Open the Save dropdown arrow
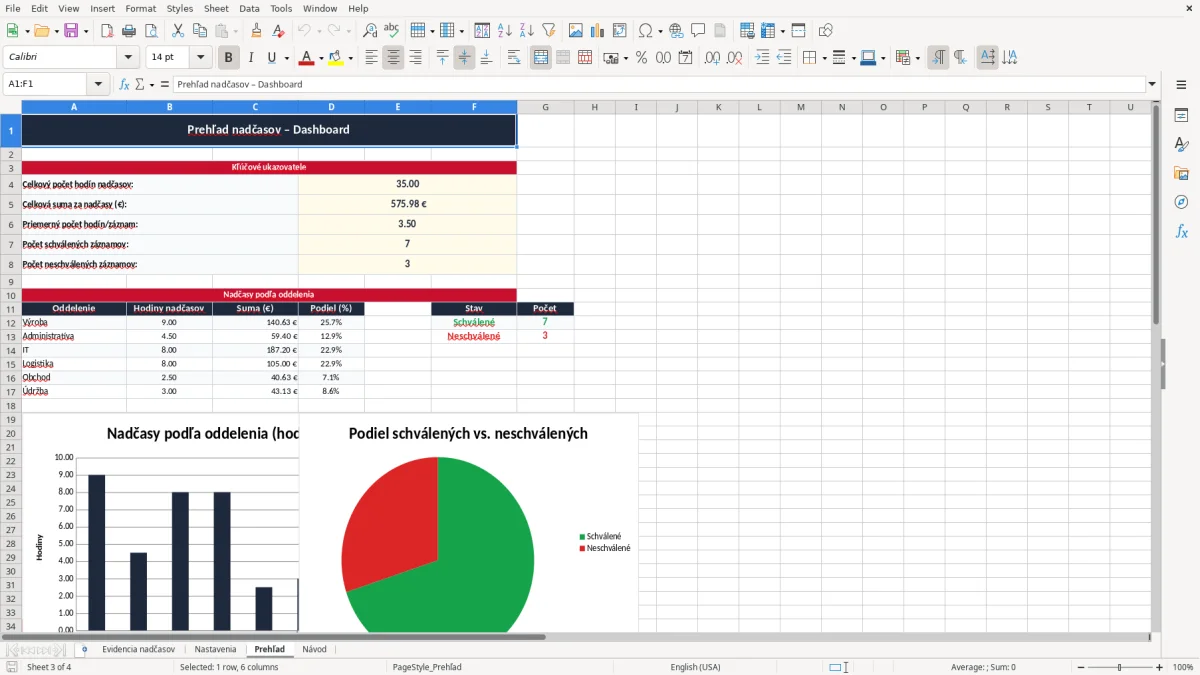This screenshot has height=675, width=1200. pyautogui.click(x=86, y=31)
